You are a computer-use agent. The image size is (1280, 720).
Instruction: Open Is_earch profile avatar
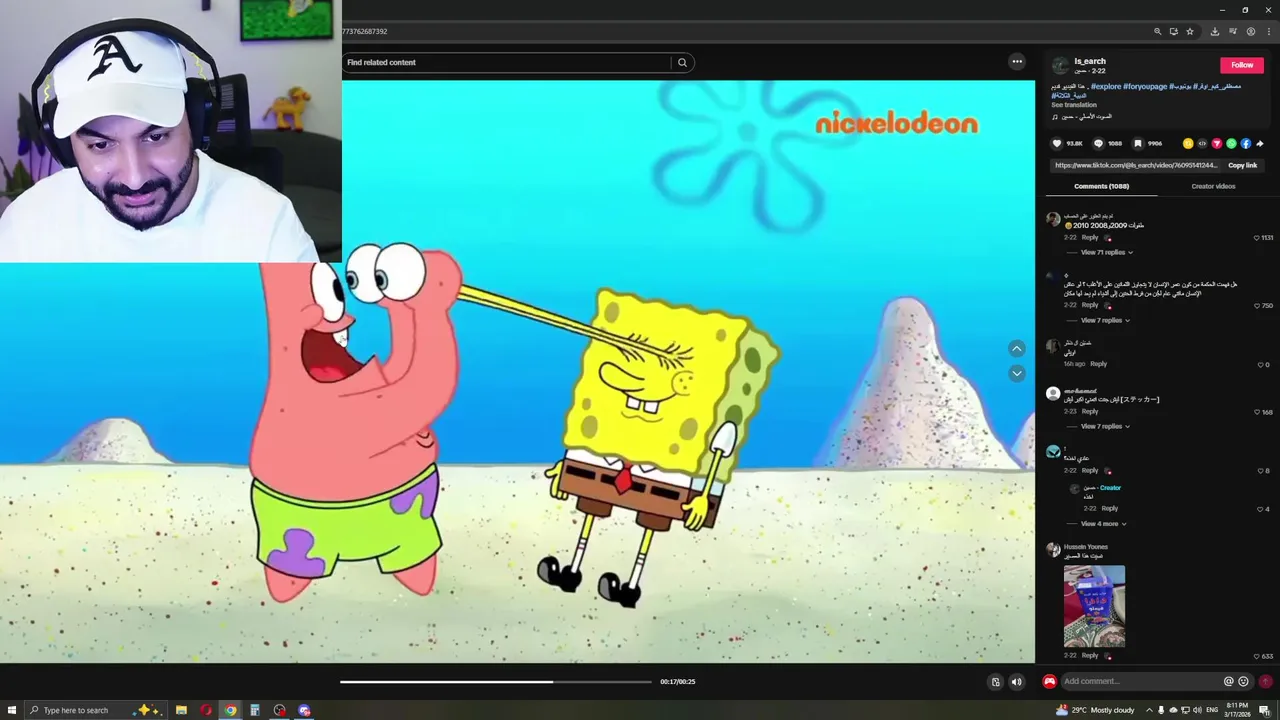click(1060, 65)
